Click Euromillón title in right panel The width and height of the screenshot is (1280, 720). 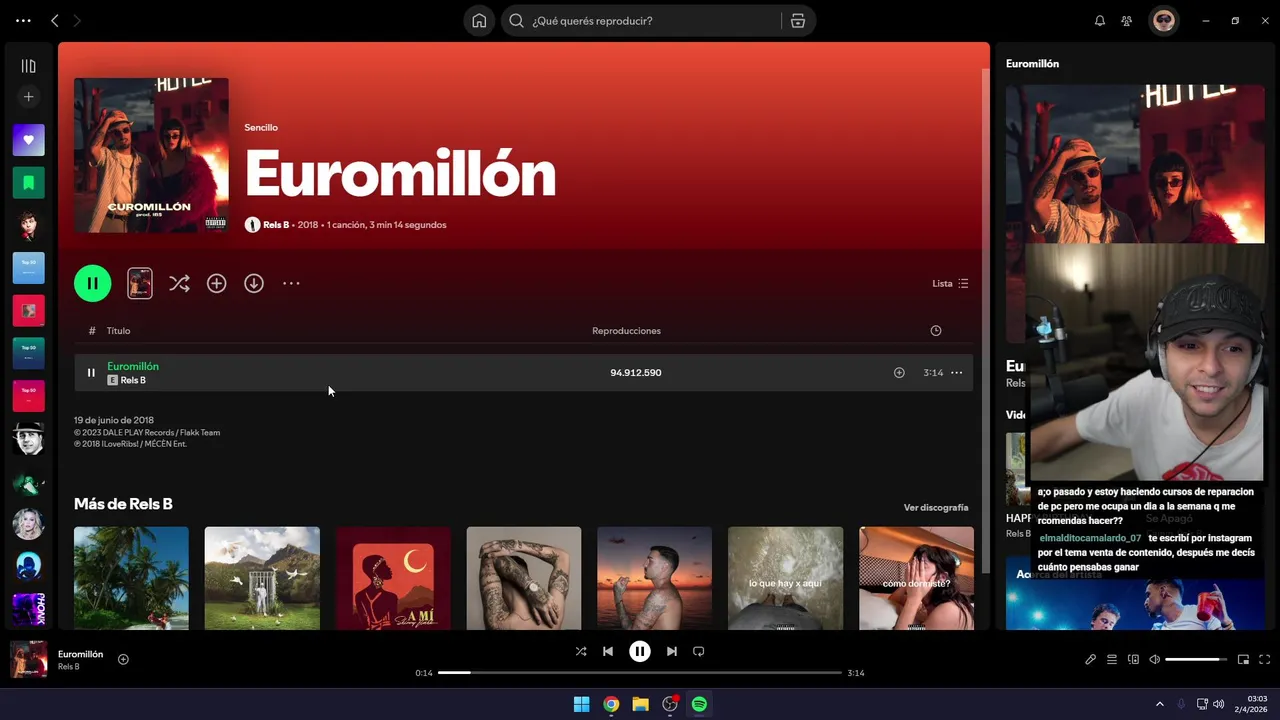1032,63
